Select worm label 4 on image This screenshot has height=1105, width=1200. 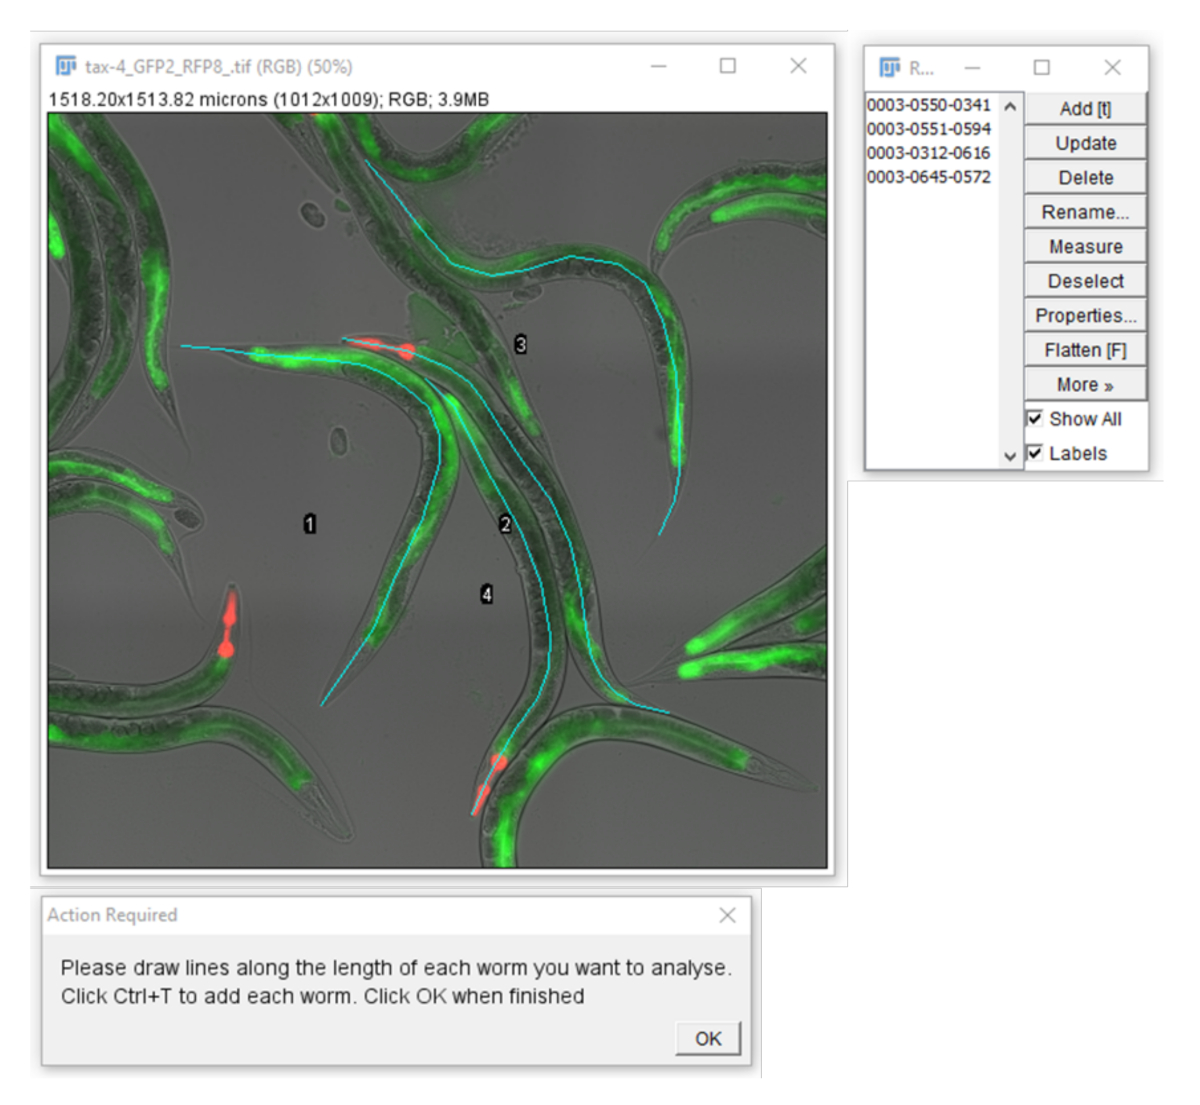pos(487,595)
